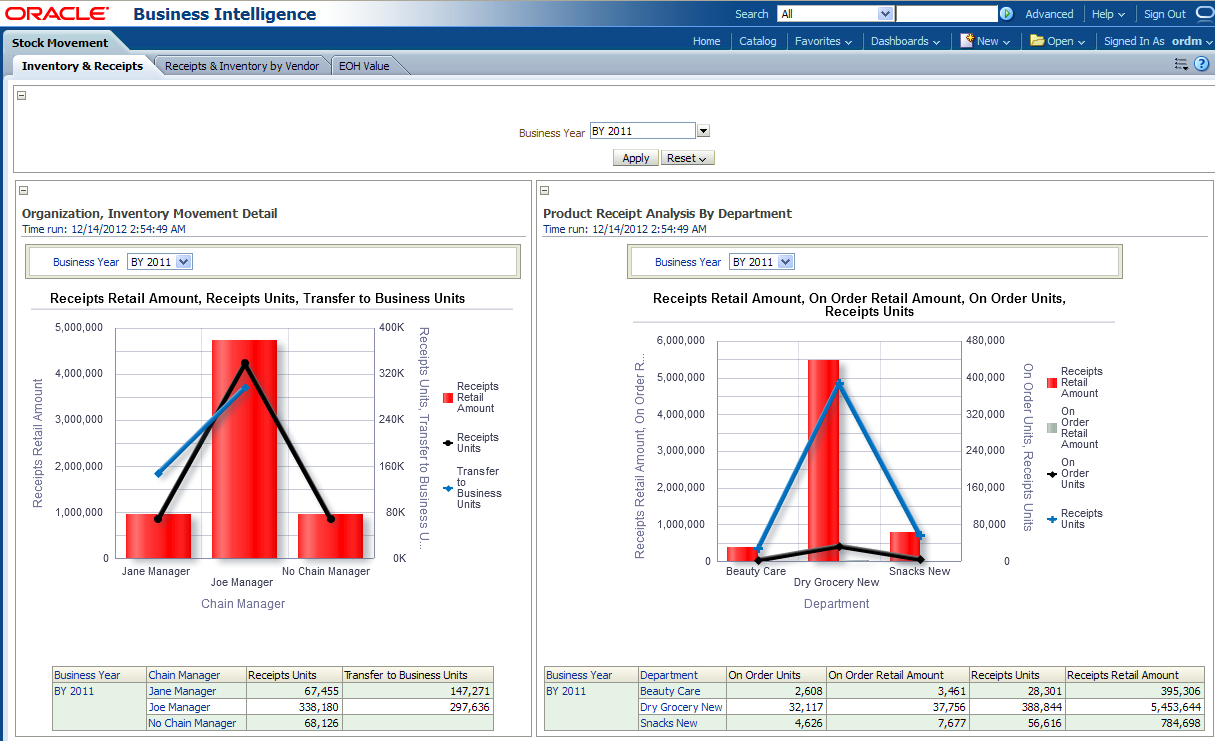Collapse the Business Year prompt section
This screenshot has width=1215, height=741.
click(x=22, y=96)
